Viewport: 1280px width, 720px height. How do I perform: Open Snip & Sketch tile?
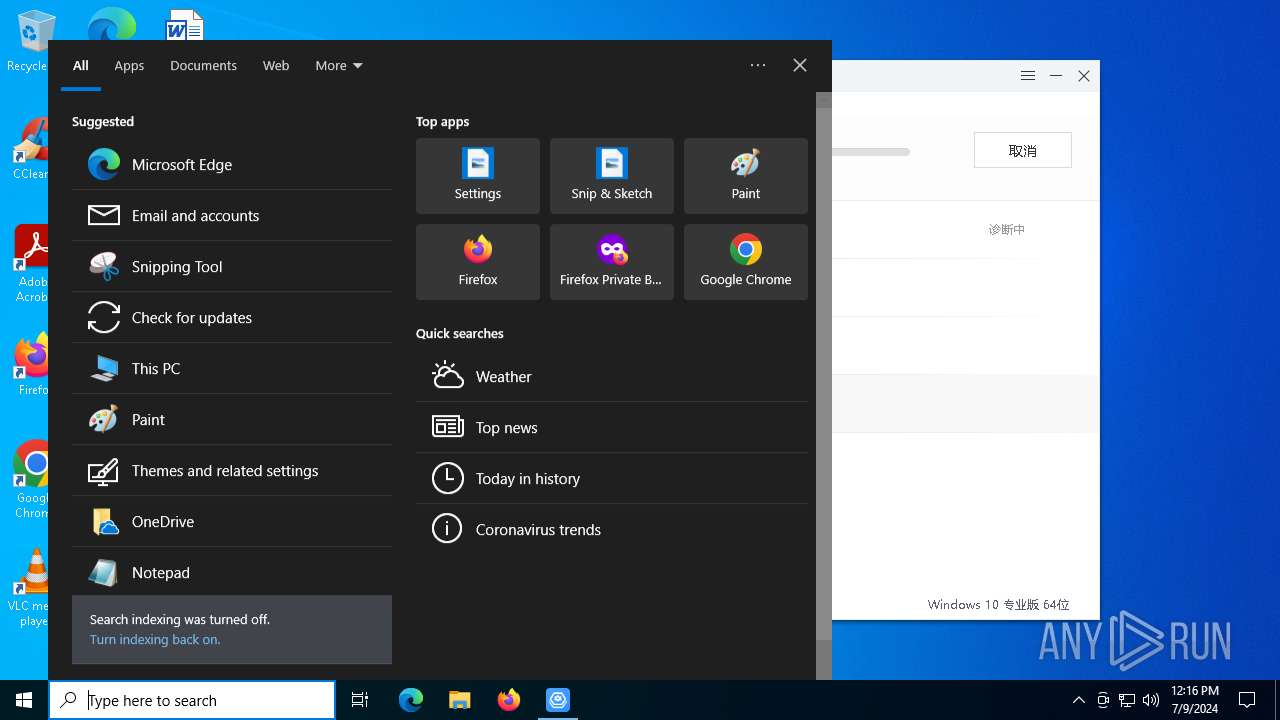click(612, 176)
